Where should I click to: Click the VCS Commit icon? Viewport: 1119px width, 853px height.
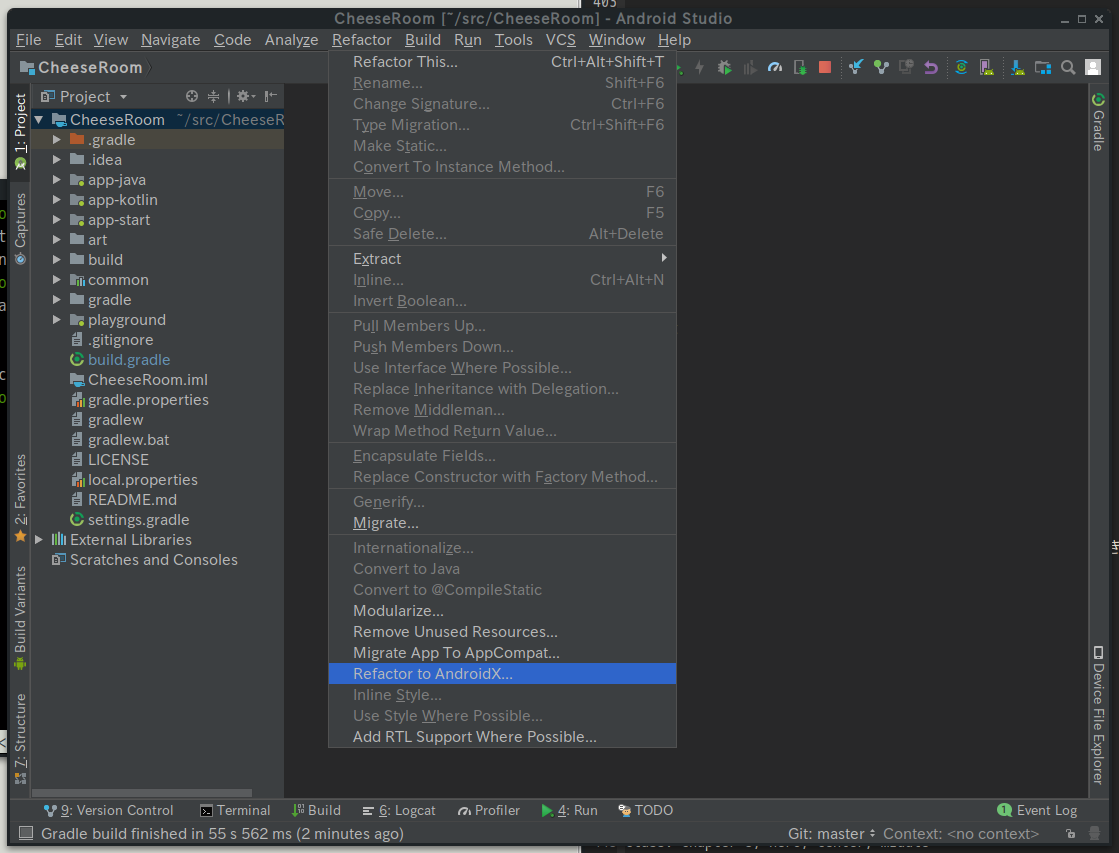point(881,67)
